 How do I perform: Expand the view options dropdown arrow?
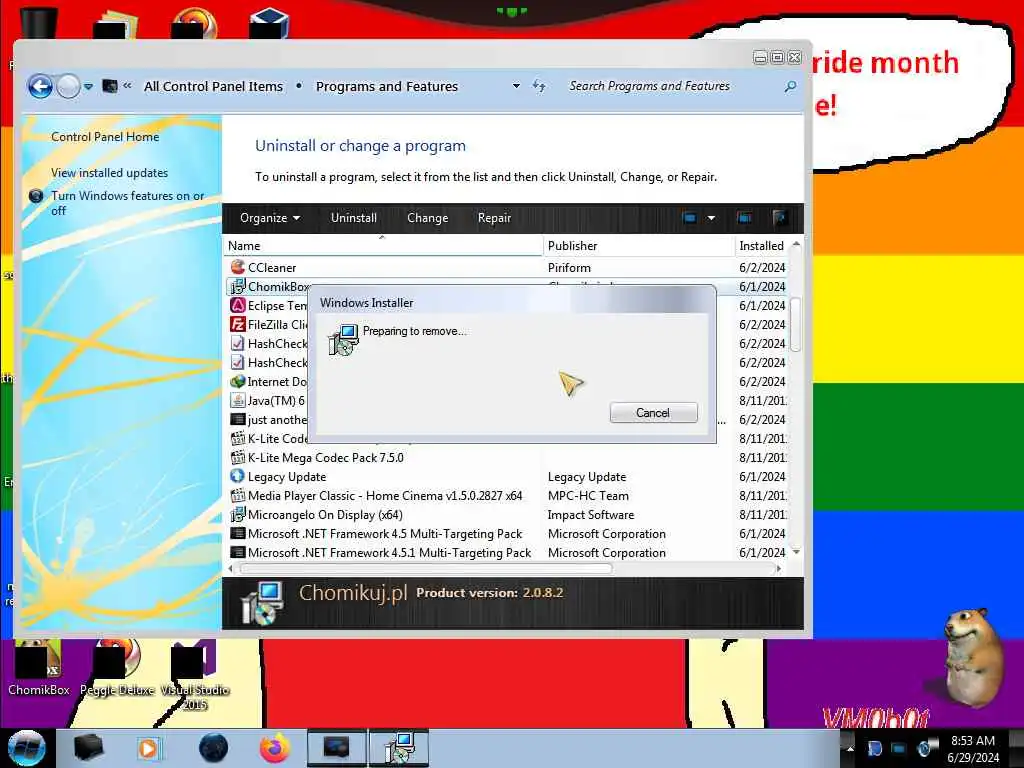(x=711, y=218)
